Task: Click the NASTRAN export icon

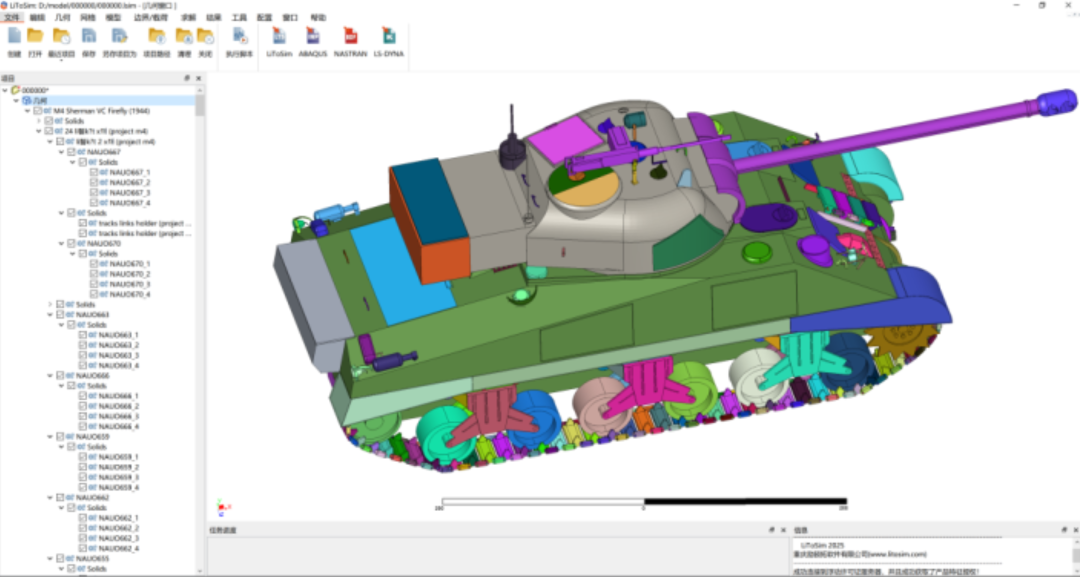Action: coord(351,36)
